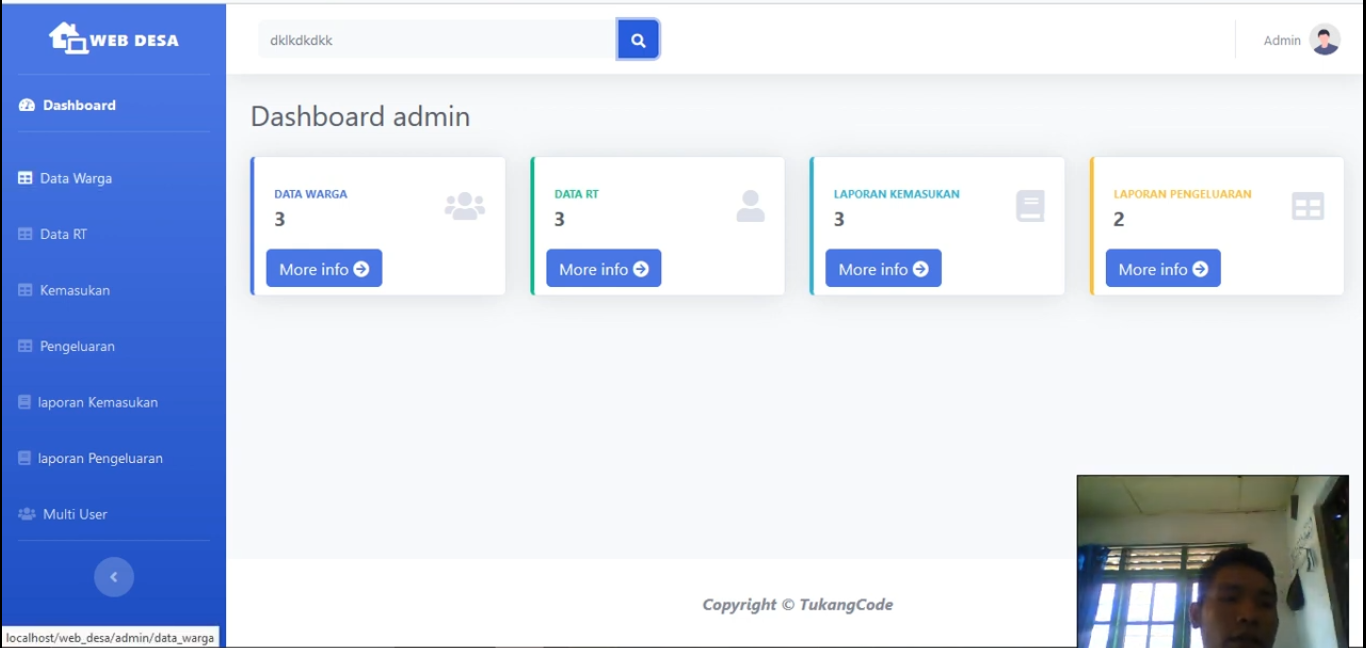Click the book icon in Laporan Kemasukan card
Image resolution: width=1366 pixels, height=648 pixels.
(1030, 206)
